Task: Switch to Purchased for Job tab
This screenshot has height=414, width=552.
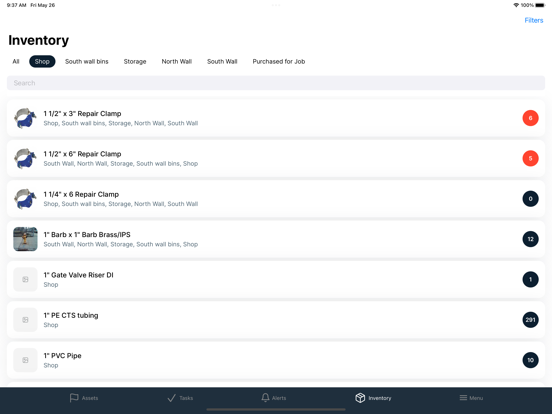Action: 279,61
